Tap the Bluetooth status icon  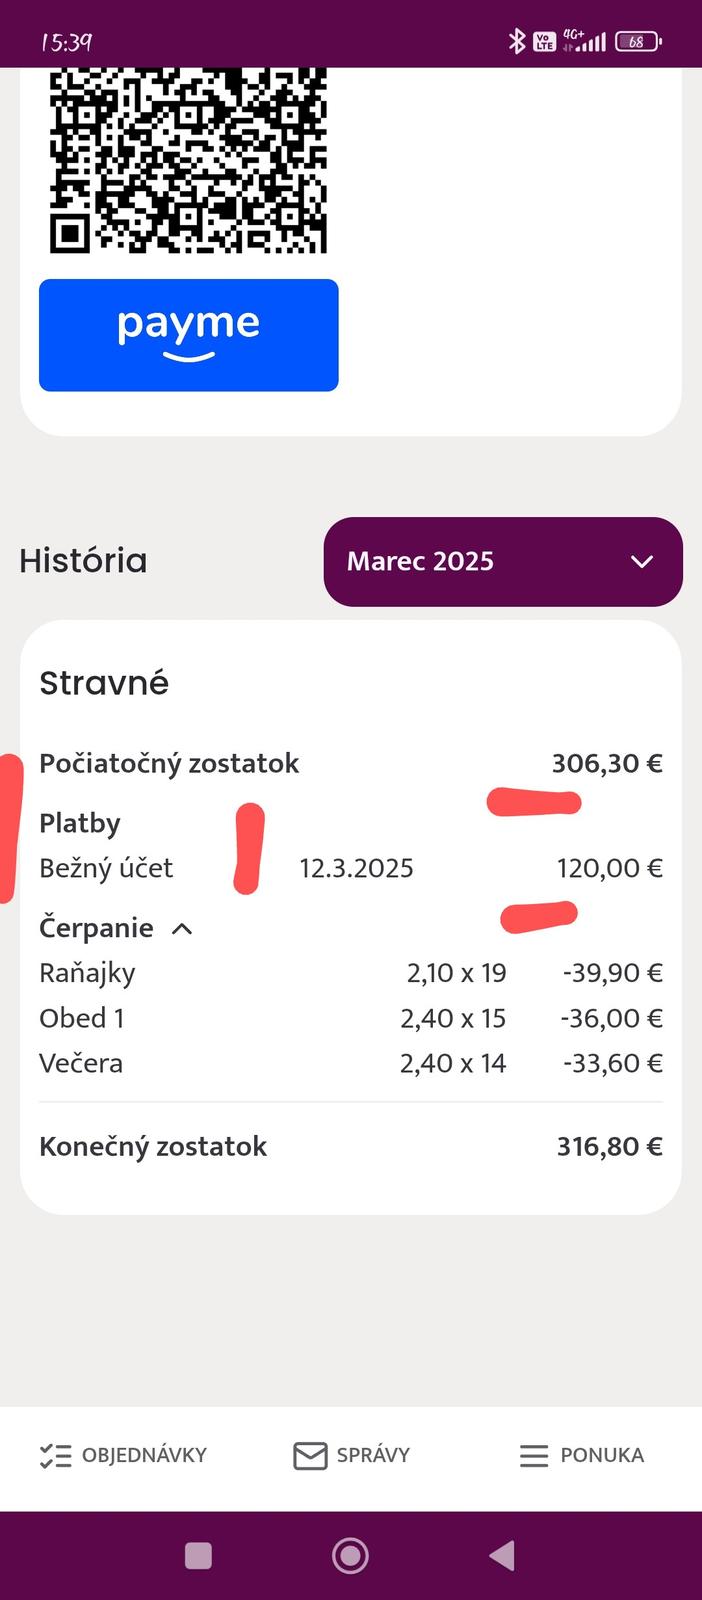517,41
